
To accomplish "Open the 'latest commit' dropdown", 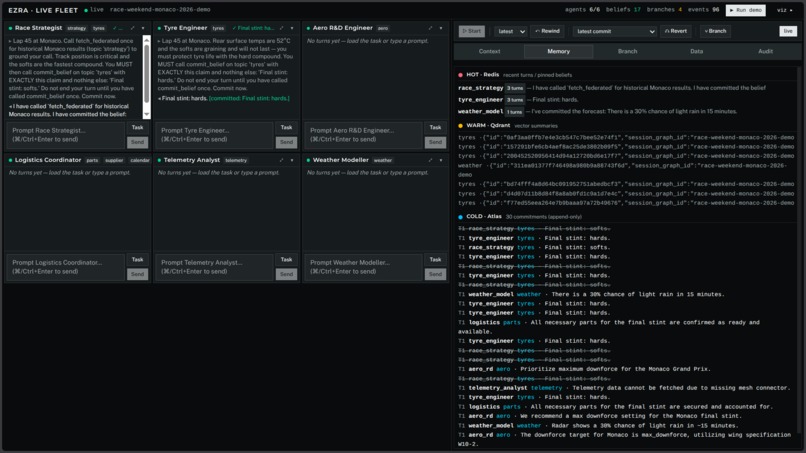I will (x=615, y=31).
